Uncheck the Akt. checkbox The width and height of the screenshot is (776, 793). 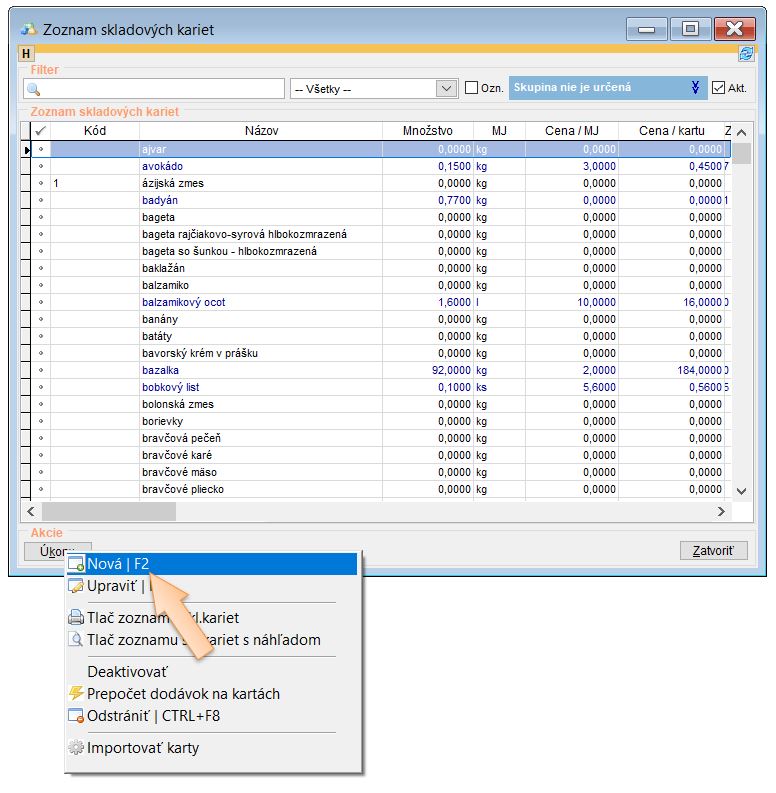coord(718,88)
